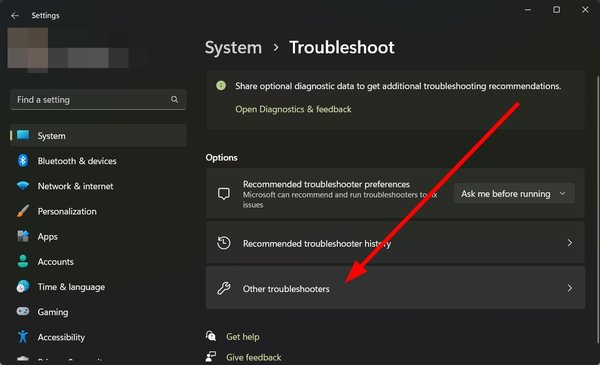600x365 pixels.
Task: Go back with the Settings back arrow
Action: (15, 16)
